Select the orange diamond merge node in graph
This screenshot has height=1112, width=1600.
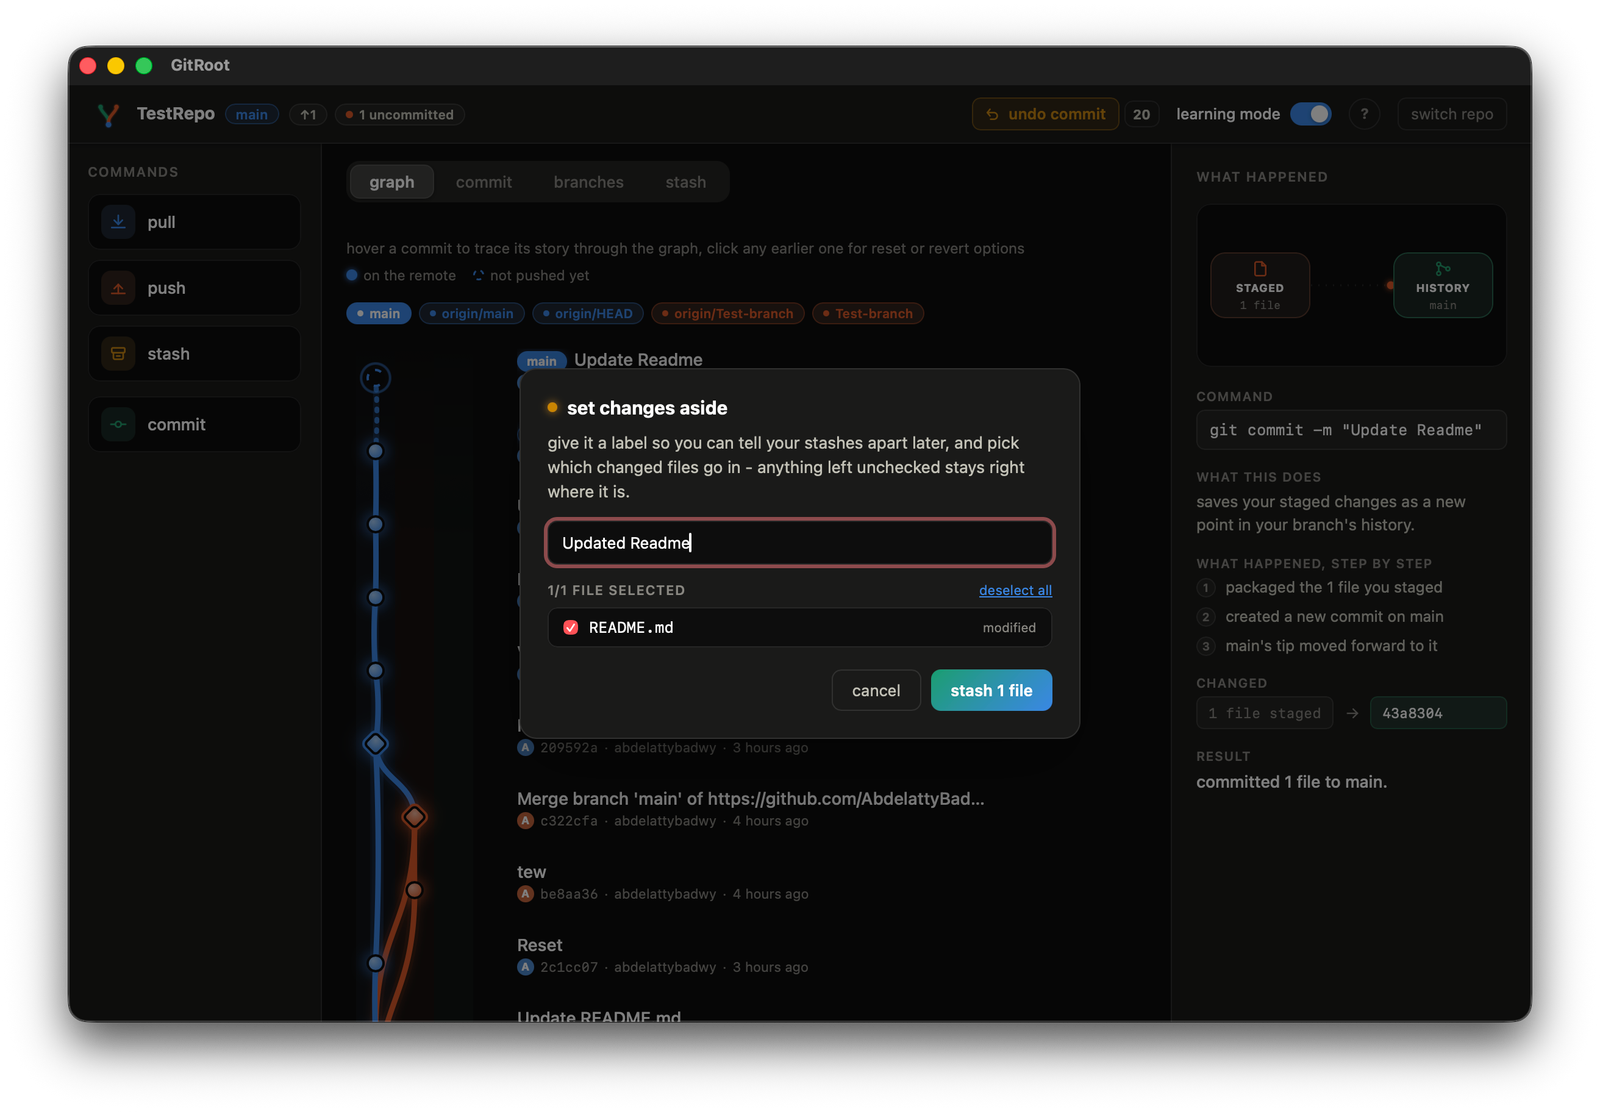pyautogui.click(x=414, y=817)
